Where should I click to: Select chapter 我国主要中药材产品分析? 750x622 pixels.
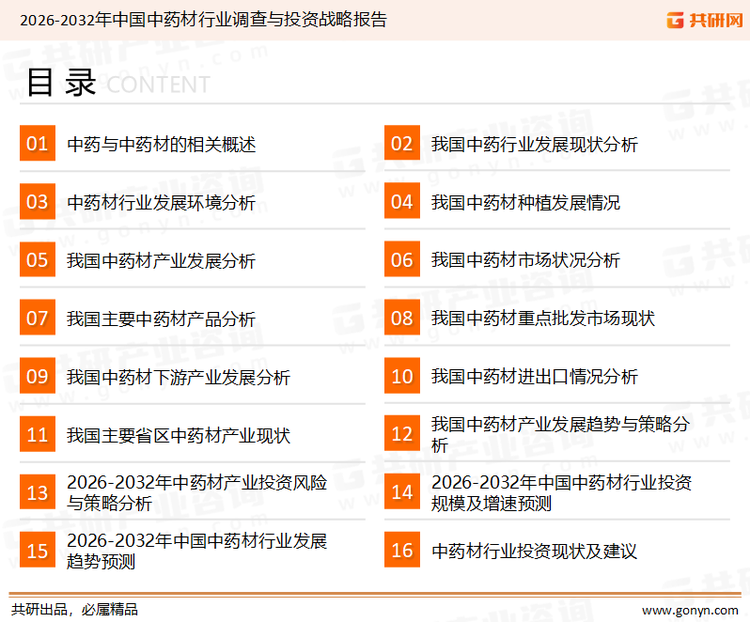coord(161,319)
